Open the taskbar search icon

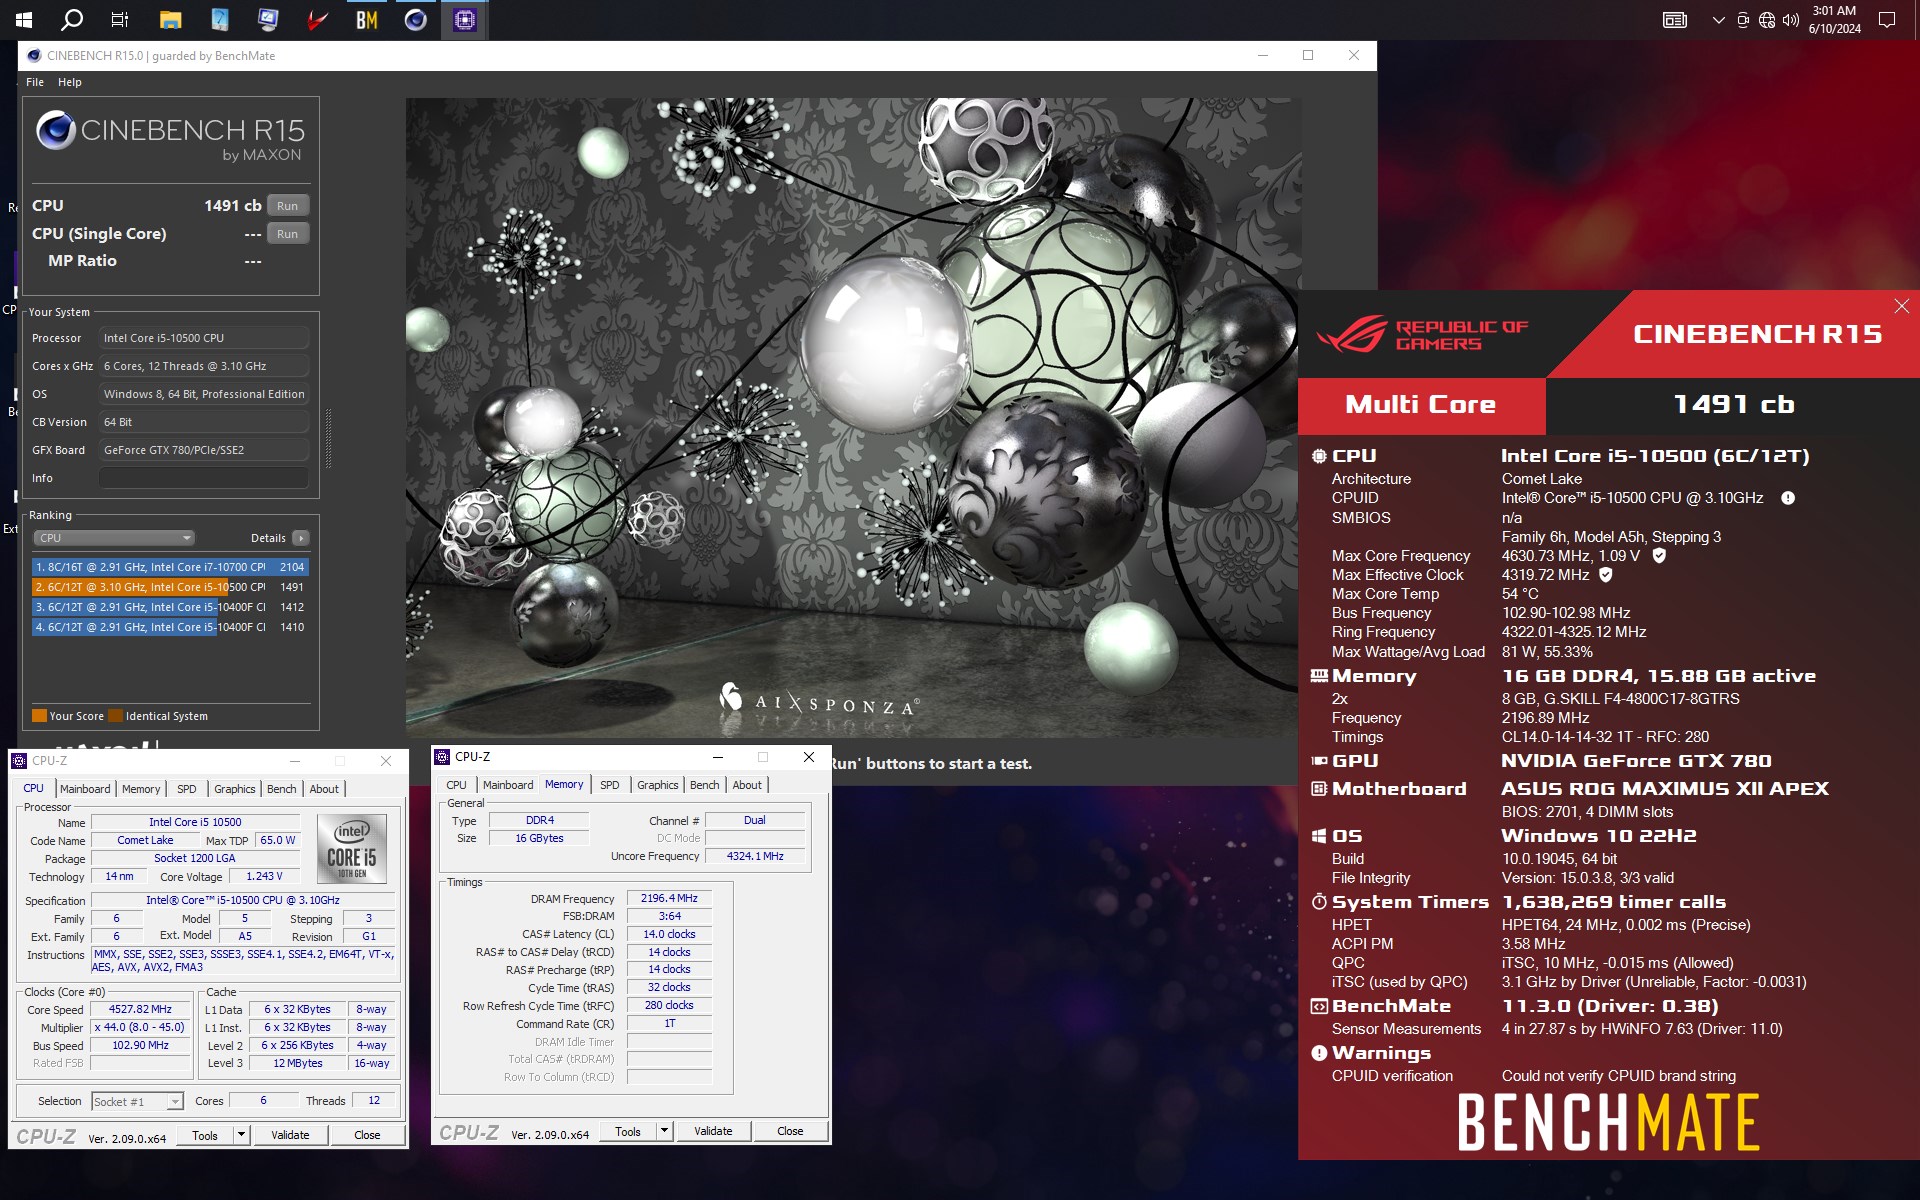point(72,19)
